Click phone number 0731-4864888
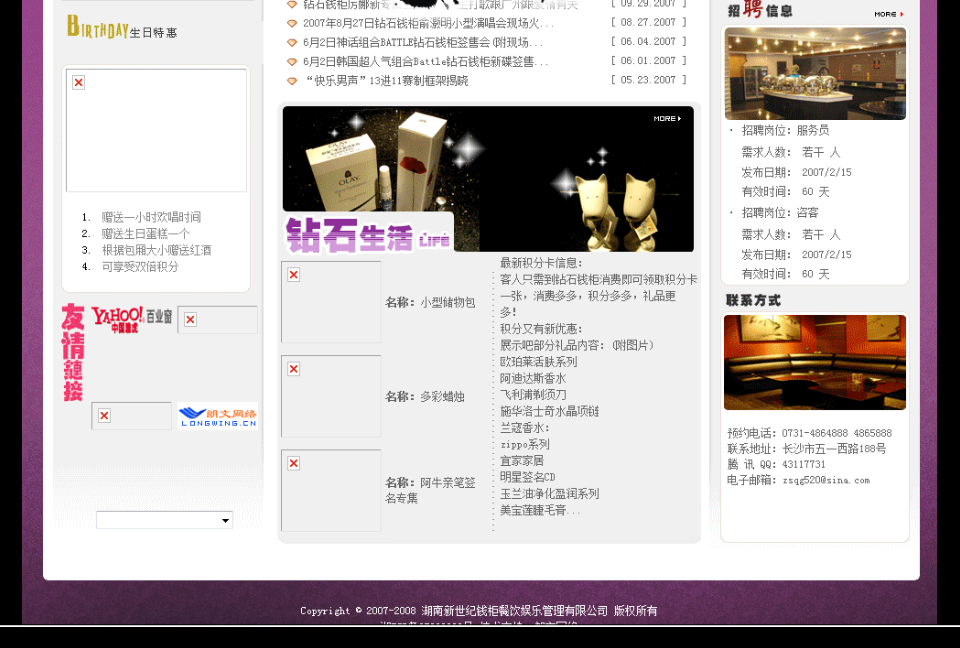 coord(815,433)
